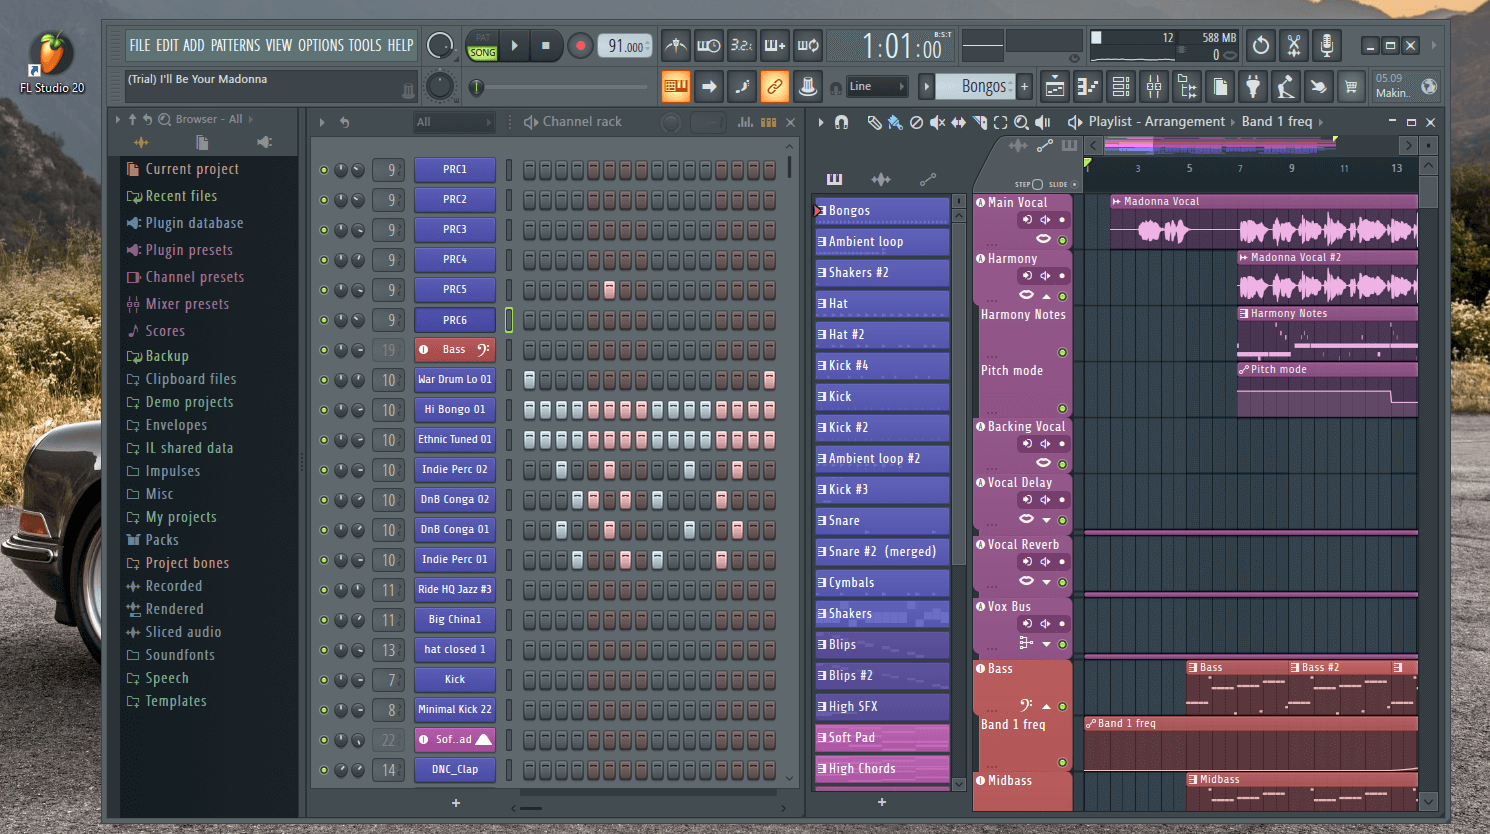Open Playlist options menu arrow

[821, 122]
